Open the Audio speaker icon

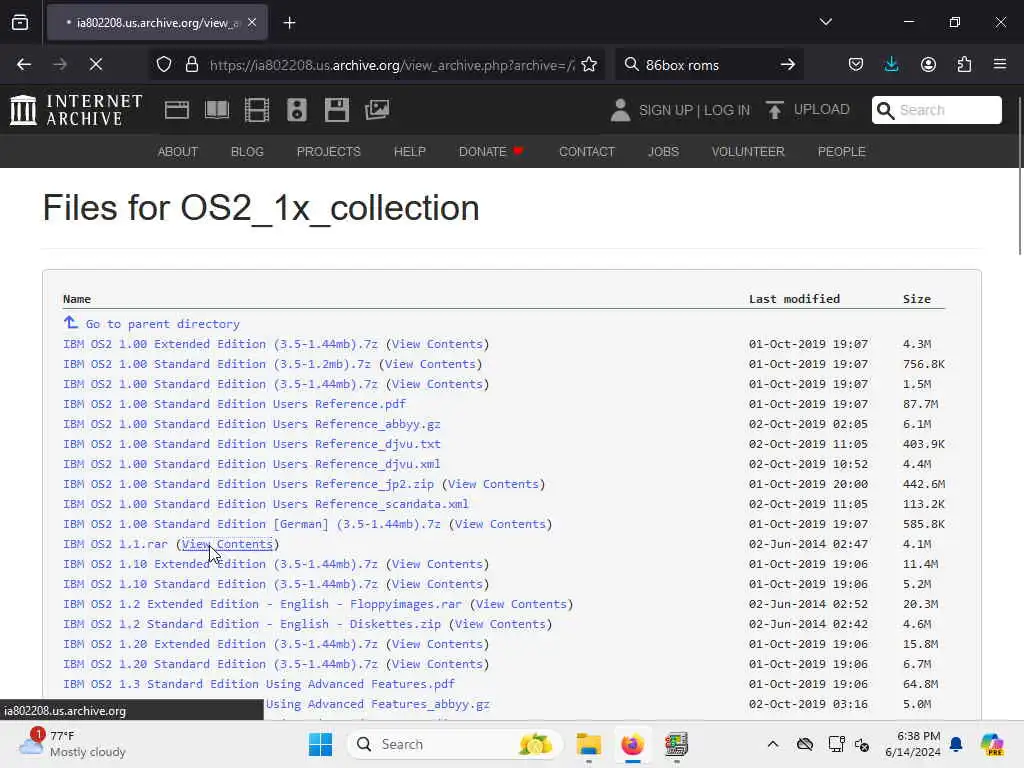tap(296, 110)
